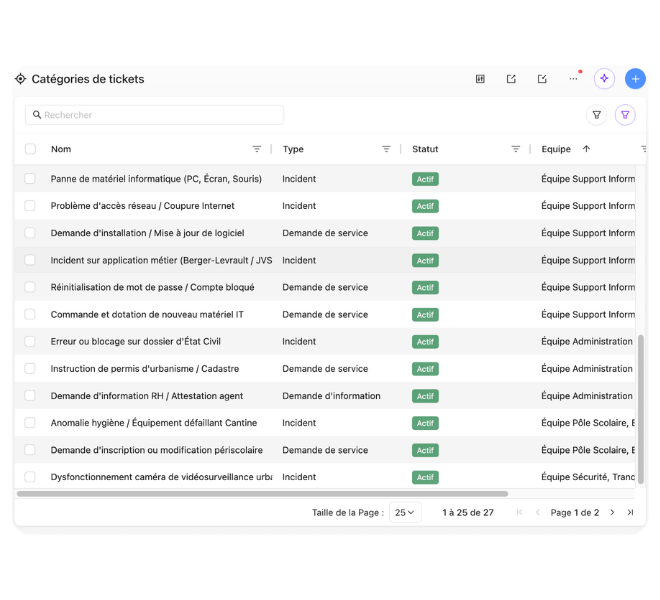
Task: Open the page size 25 dropdown
Action: [x=405, y=512]
